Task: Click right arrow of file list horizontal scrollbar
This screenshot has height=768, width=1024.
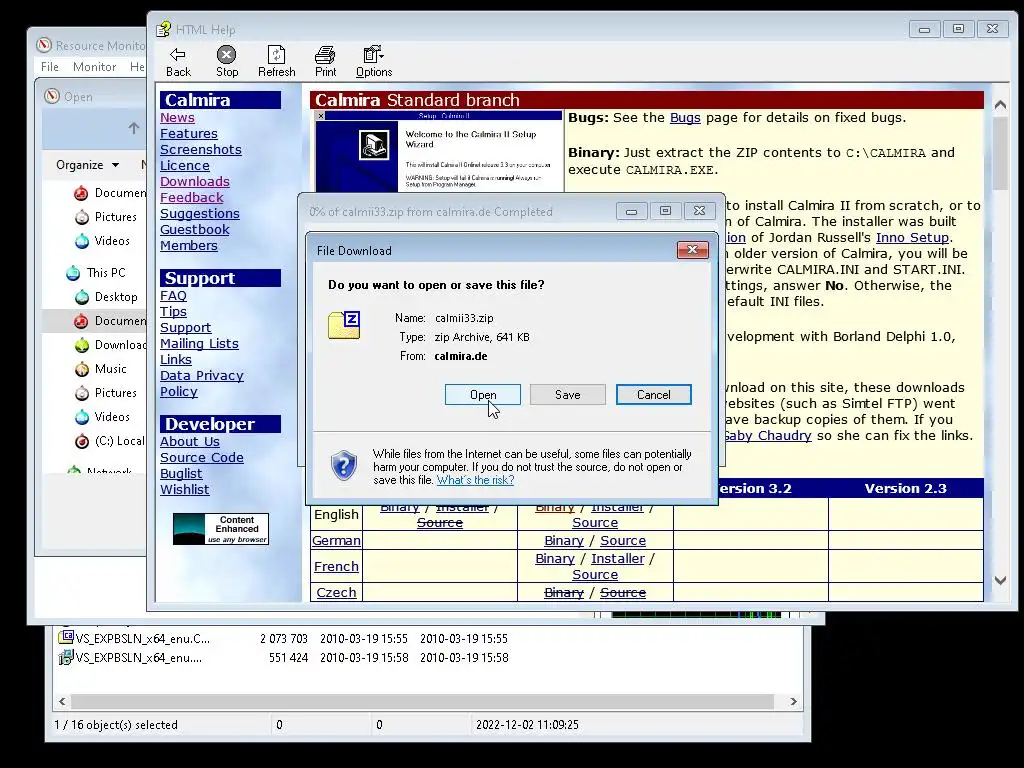Action: click(x=793, y=701)
